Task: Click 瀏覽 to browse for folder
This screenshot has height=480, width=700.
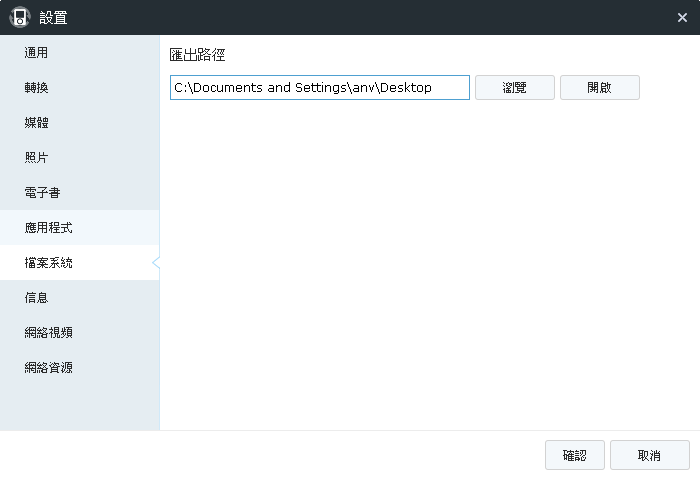Action: point(515,88)
